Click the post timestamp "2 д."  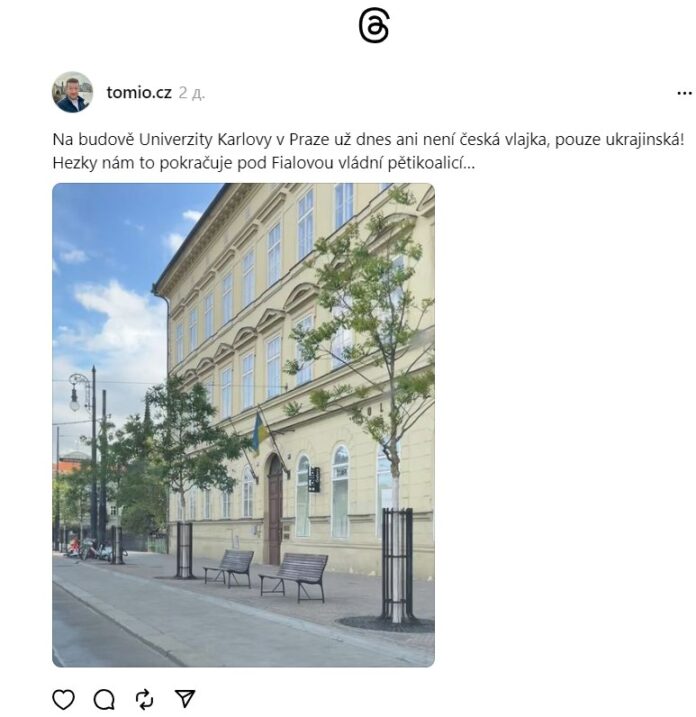pyautogui.click(x=192, y=93)
